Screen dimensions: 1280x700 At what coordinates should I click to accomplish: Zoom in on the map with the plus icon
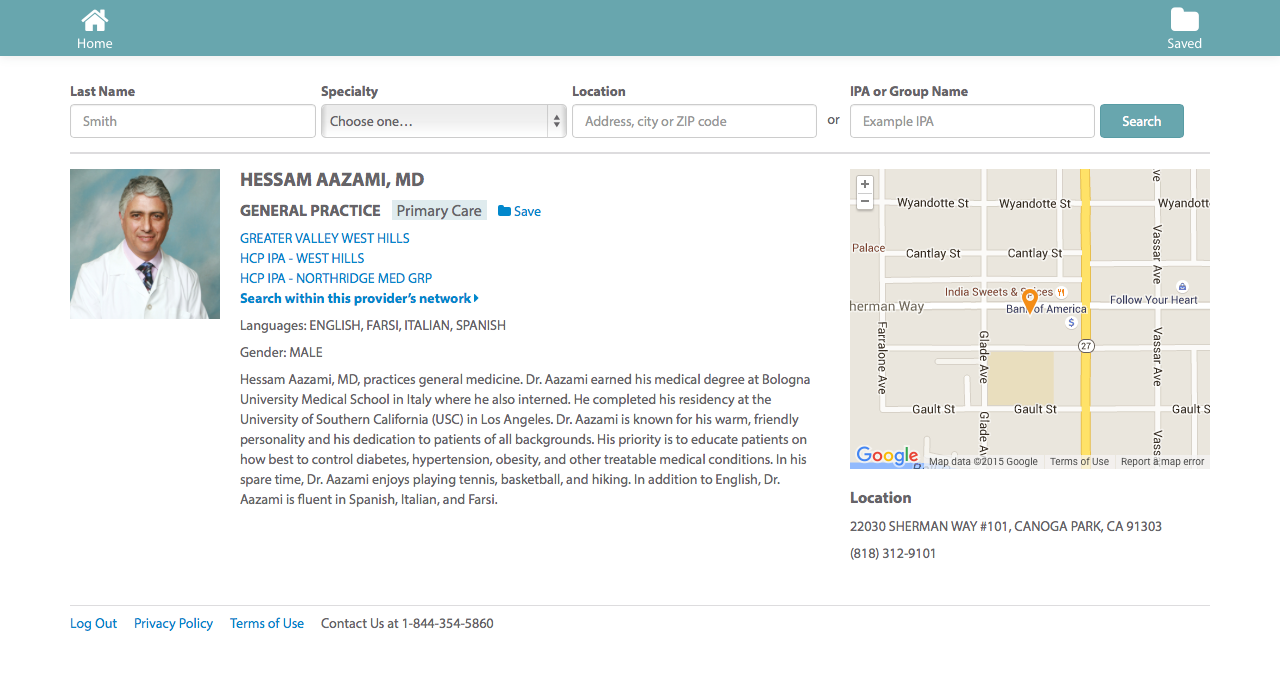pyautogui.click(x=864, y=184)
